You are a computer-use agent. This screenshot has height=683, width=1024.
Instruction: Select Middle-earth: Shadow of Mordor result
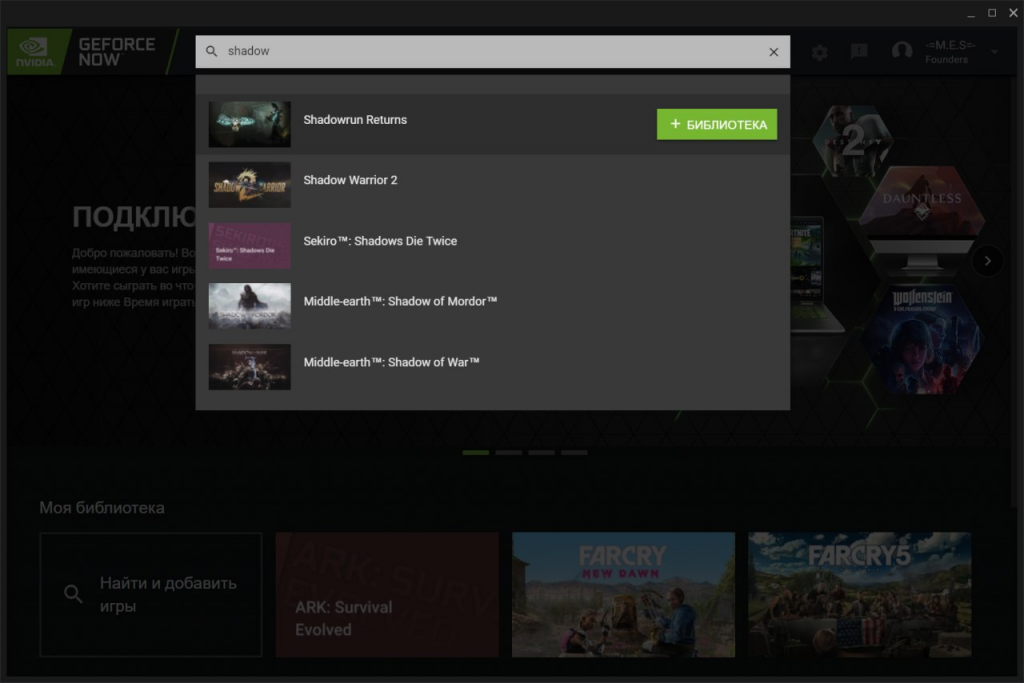pyautogui.click(x=400, y=302)
